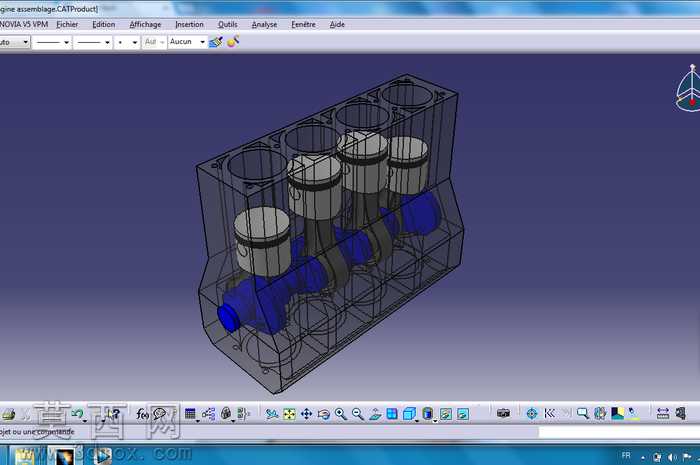
Task: Click the Multi-View four-pane icon
Action: pyautogui.click(x=392, y=414)
